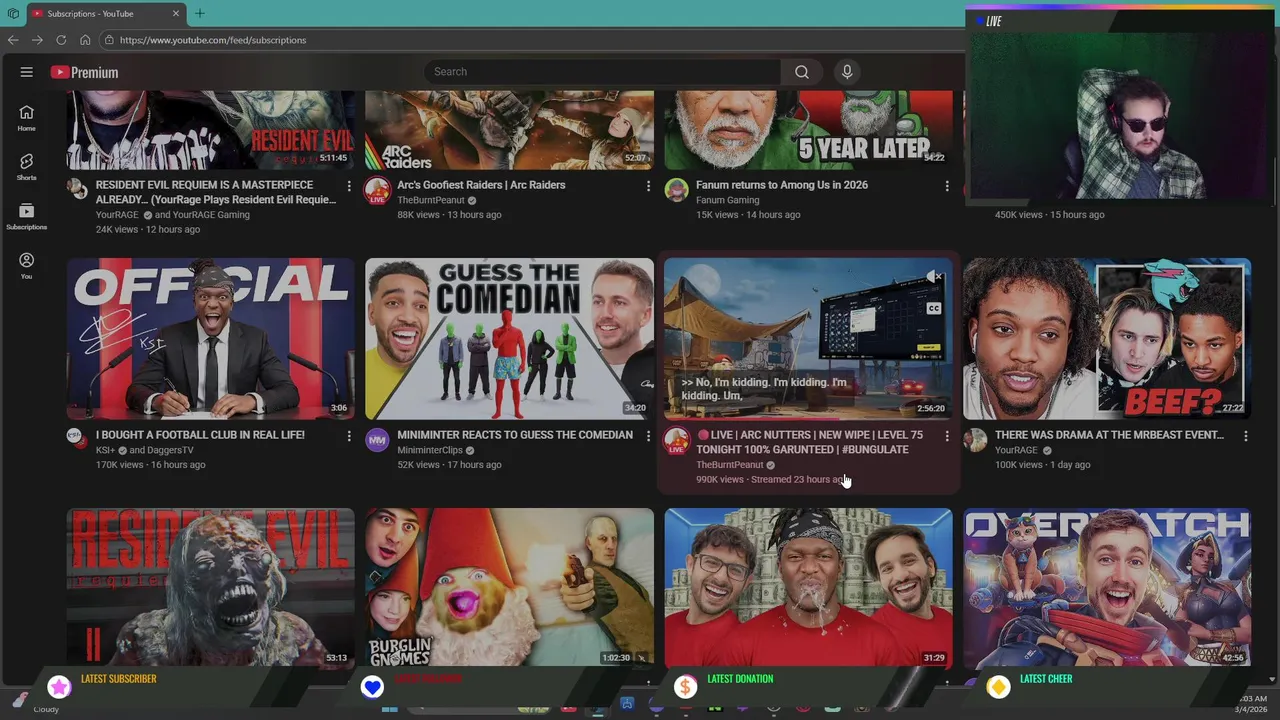The image size is (1280, 720).
Task: Seek in the ARC NUTTERS preview progress bar
Action: [x=808, y=419]
